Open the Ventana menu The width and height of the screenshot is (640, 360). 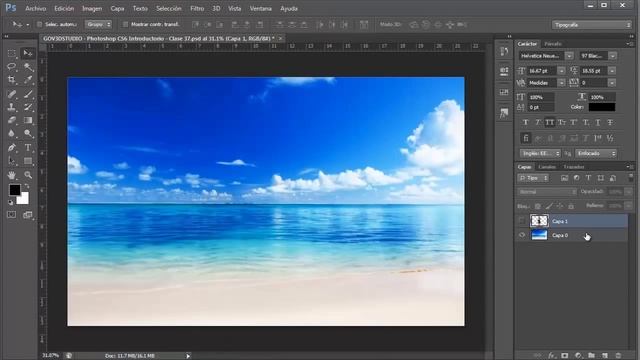[x=260, y=8]
